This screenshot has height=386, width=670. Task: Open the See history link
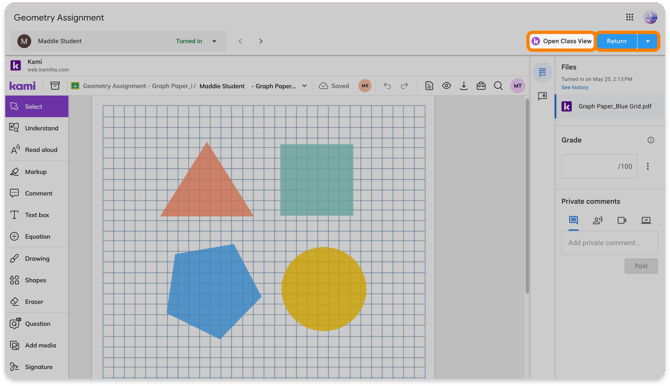click(x=574, y=87)
